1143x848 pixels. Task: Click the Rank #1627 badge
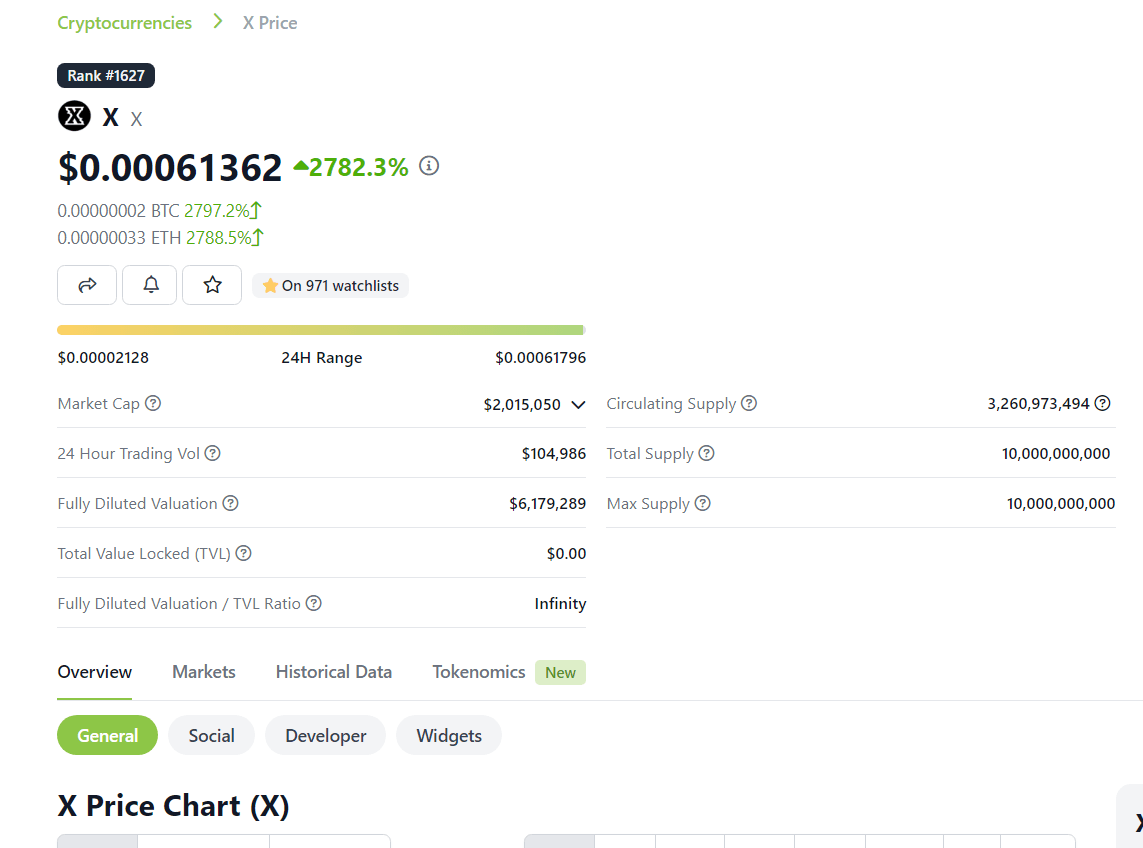[x=106, y=75]
